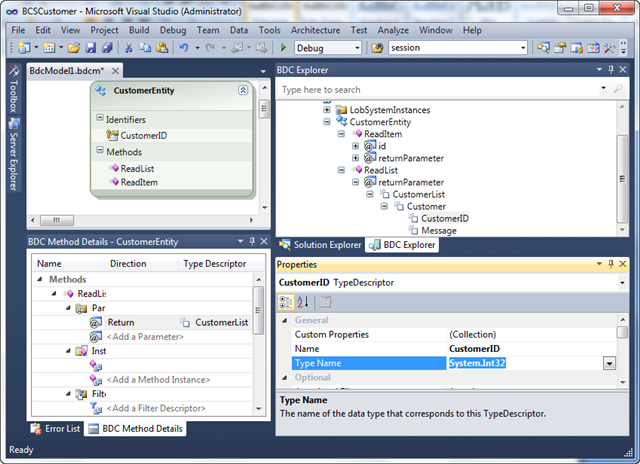Collapse the CustomerEntity node in BDC Explorer
The height and width of the screenshot is (464, 640).
click(327, 122)
